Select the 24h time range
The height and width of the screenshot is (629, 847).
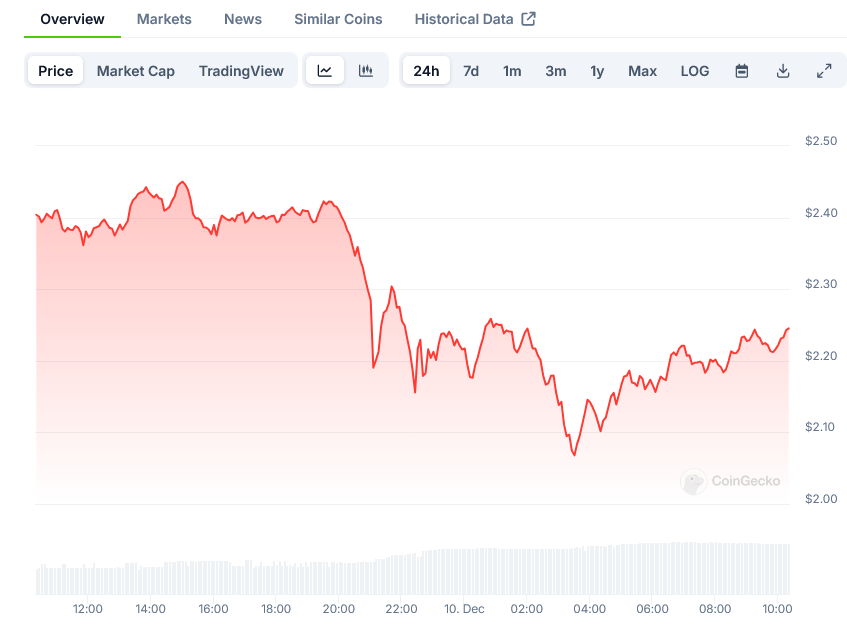pyautogui.click(x=426, y=71)
